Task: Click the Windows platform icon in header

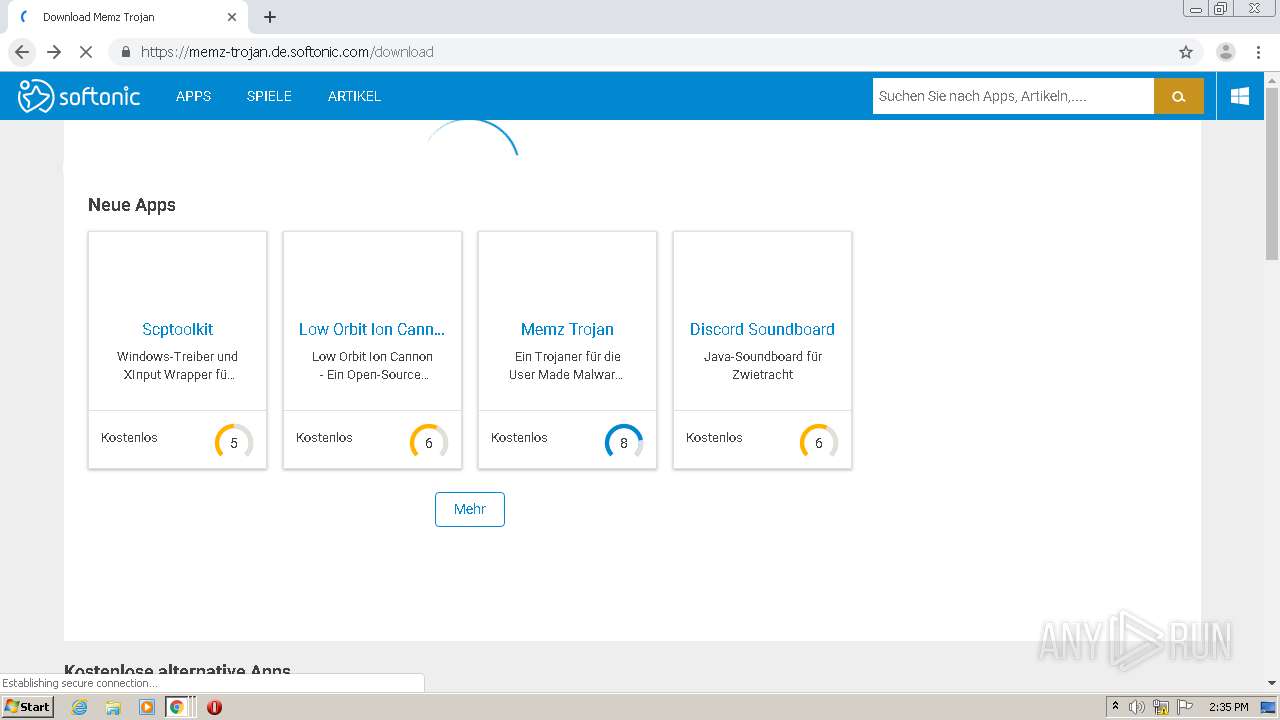Action: pos(1240,96)
